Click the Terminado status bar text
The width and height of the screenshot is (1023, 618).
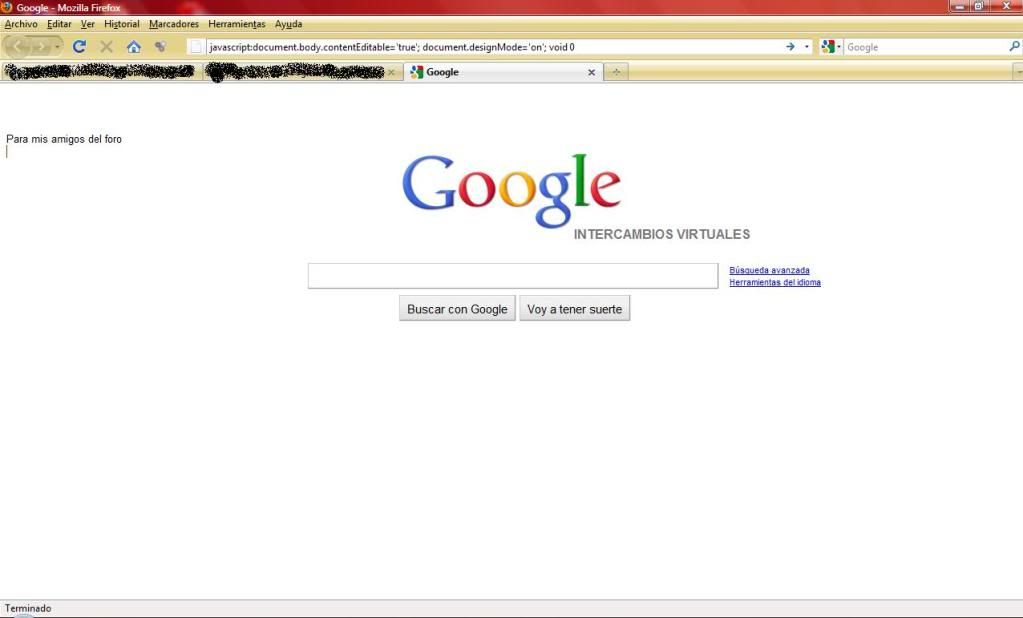(28, 608)
